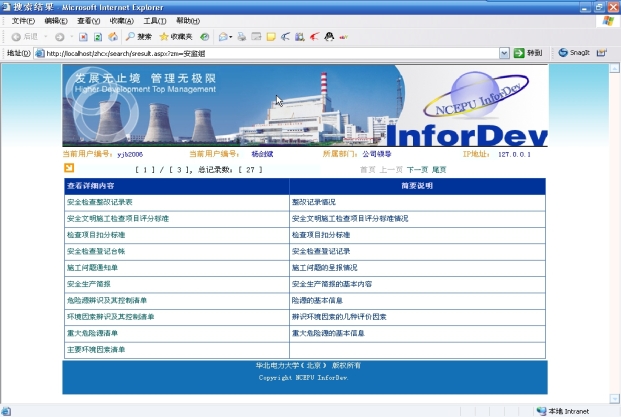Click the QQ penguin toolbar icon
The width and height of the screenshot is (621, 417).
(327, 36)
